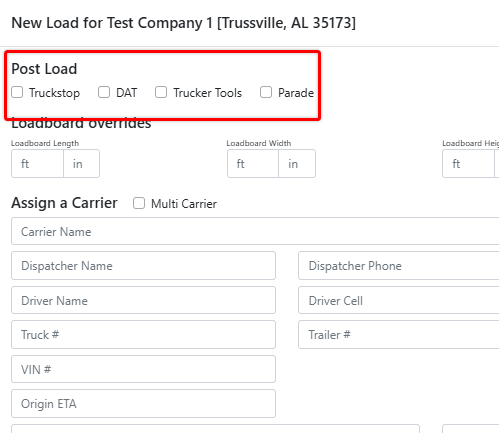Select the Parade checkbox
Image resolution: width=499 pixels, height=433 pixels.
[266, 92]
